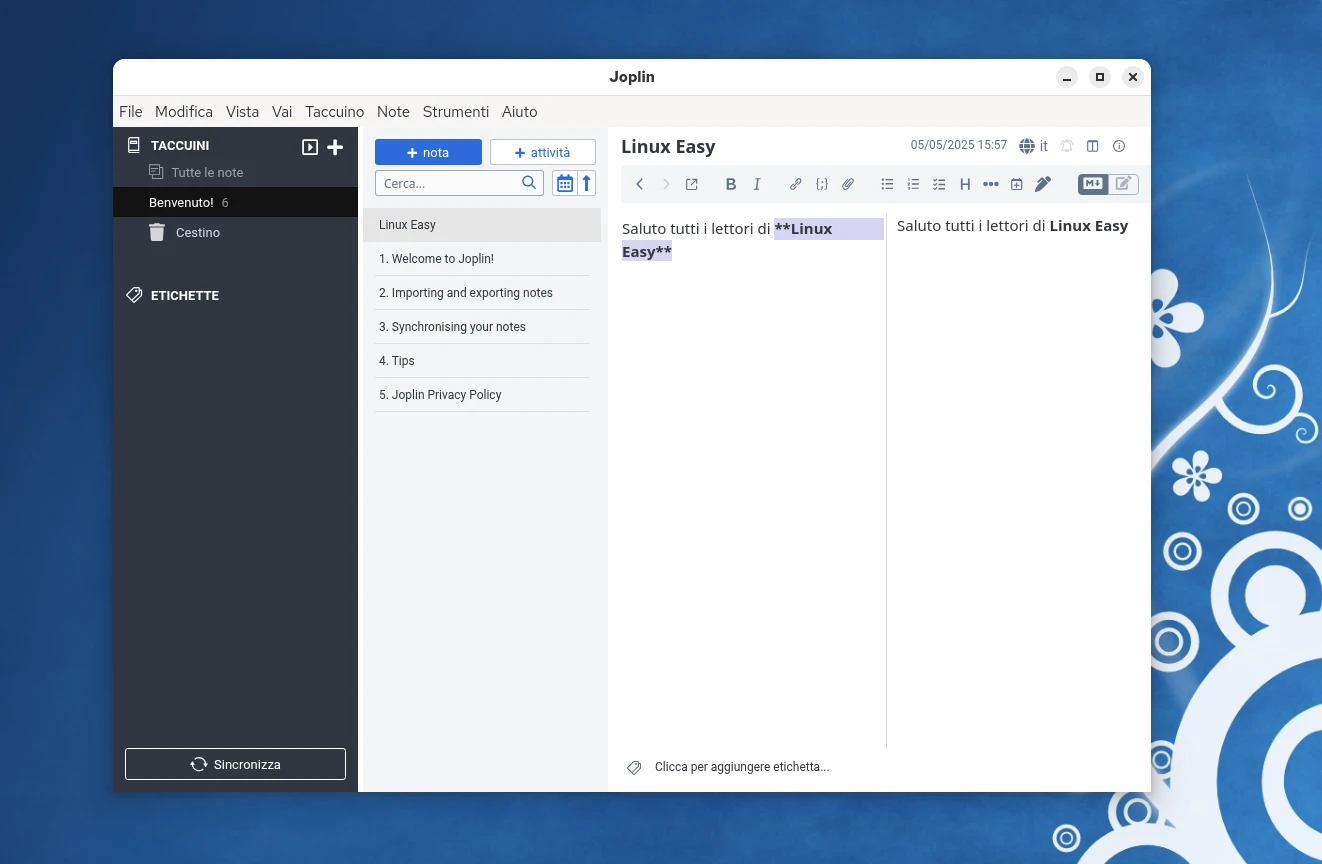Image resolution: width=1322 pixels, height=864 pixels.
Task: Insert a numbered list
Action: click(913, 184)
